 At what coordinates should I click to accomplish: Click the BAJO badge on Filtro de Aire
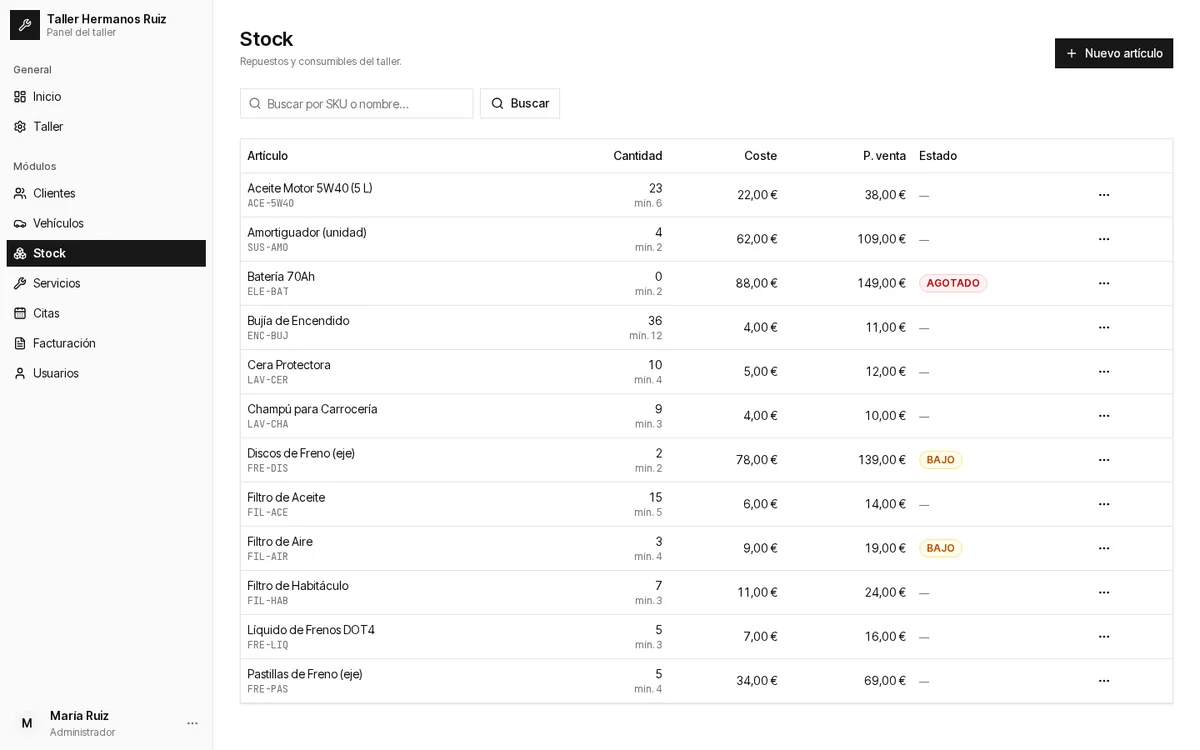(x=941, y=548)
